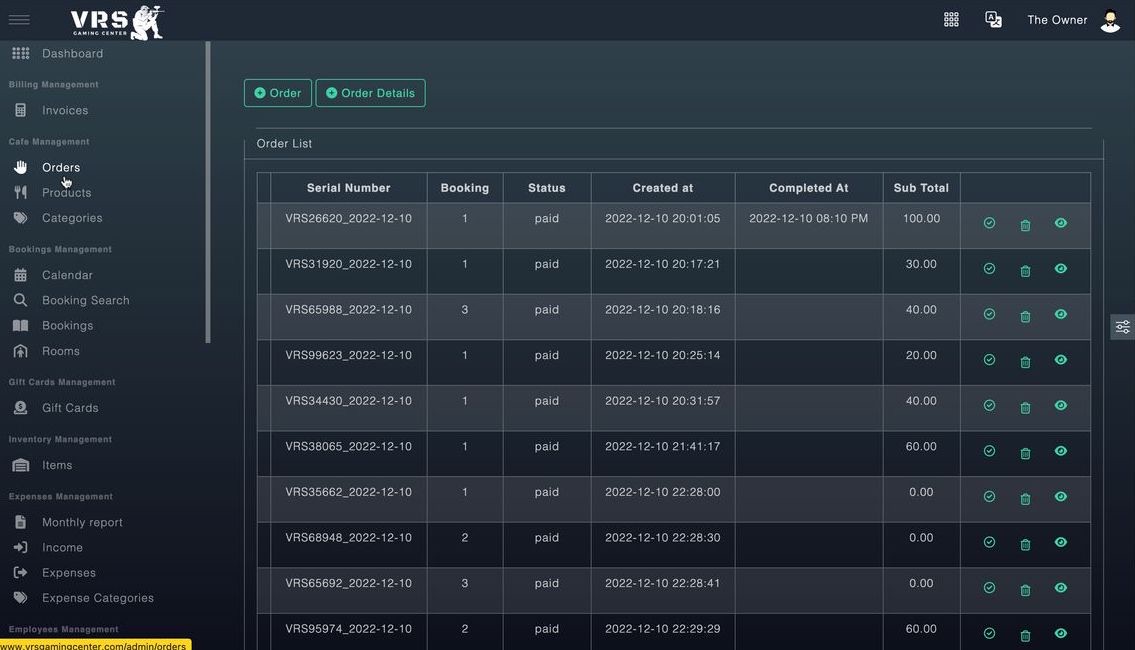Click check icon for order VRS38065_2022-12-10
Image resolution: width=1135 pixels, height=650 pixels.
coord(990,451)
